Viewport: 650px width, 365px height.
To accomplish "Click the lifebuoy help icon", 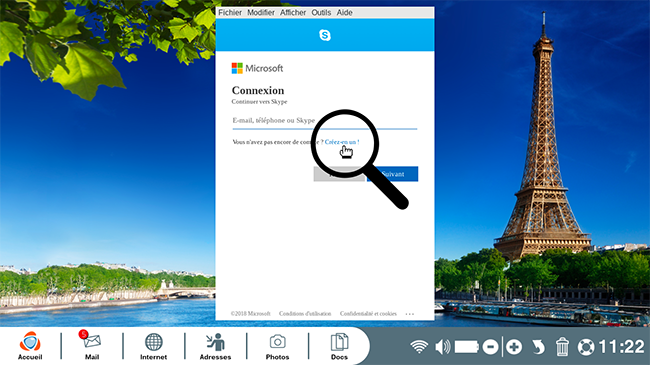I will [x=586, y=347].
